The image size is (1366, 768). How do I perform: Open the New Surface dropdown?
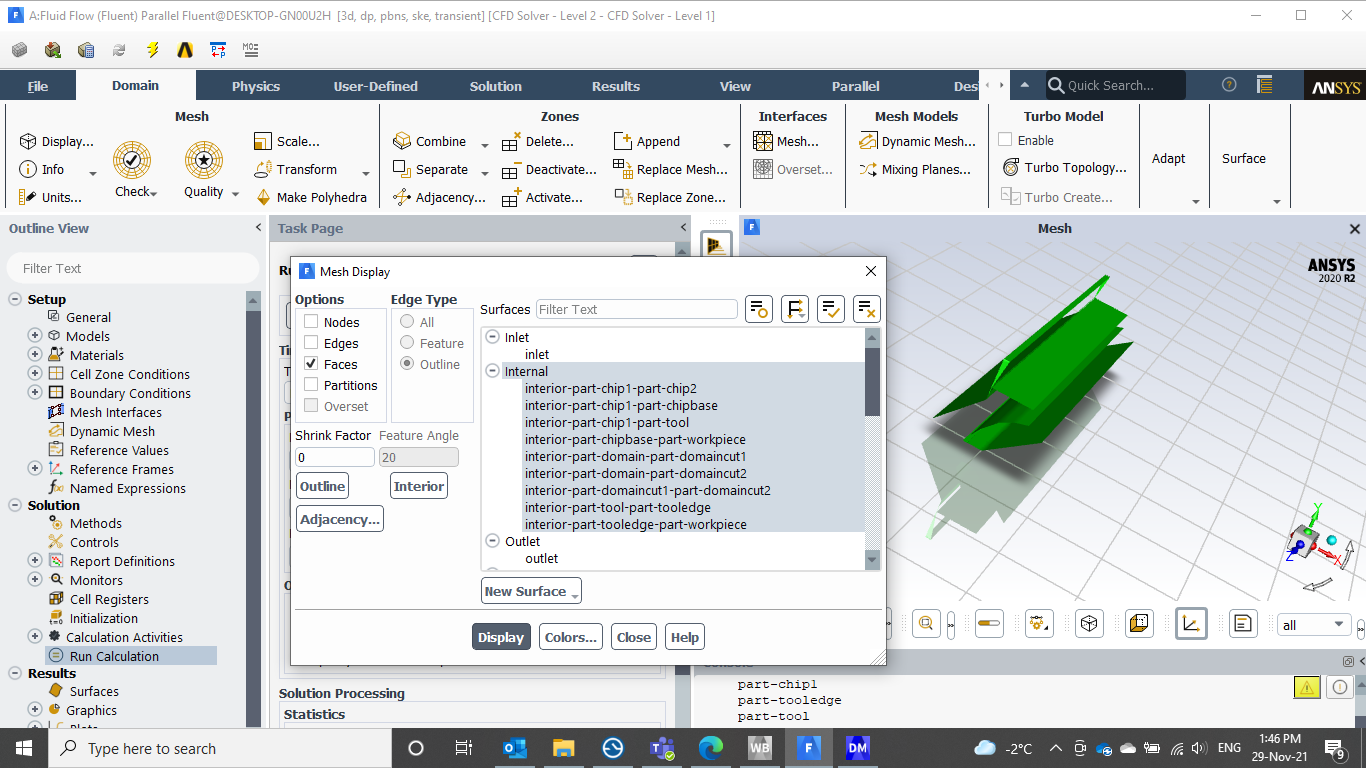[531, 591]
